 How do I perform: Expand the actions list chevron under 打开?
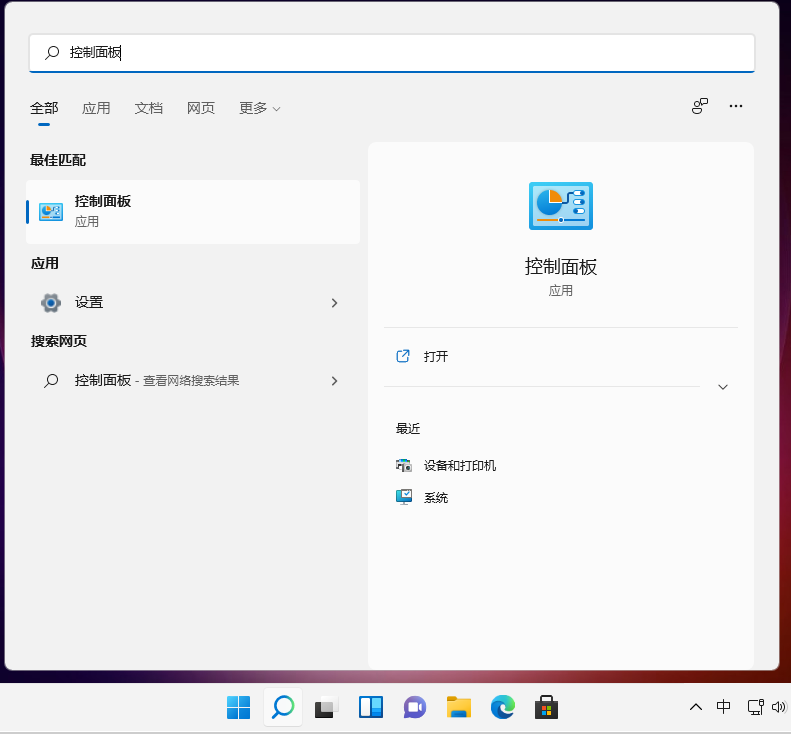pos(723,387)
